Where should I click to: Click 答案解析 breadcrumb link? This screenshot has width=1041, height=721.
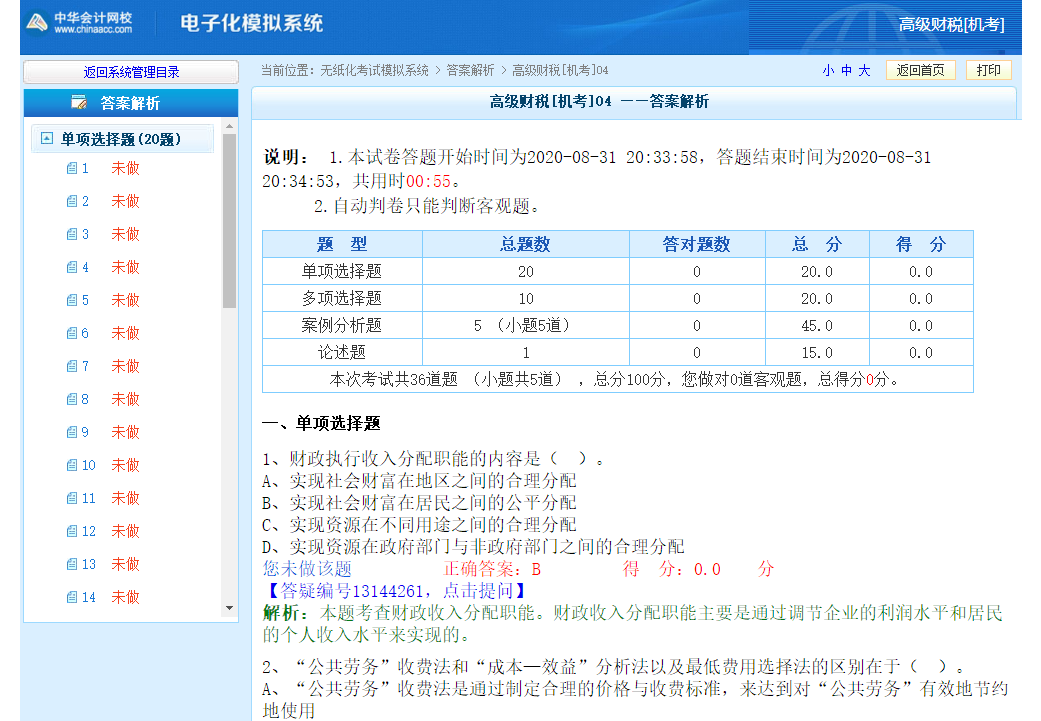coord(470,70)
